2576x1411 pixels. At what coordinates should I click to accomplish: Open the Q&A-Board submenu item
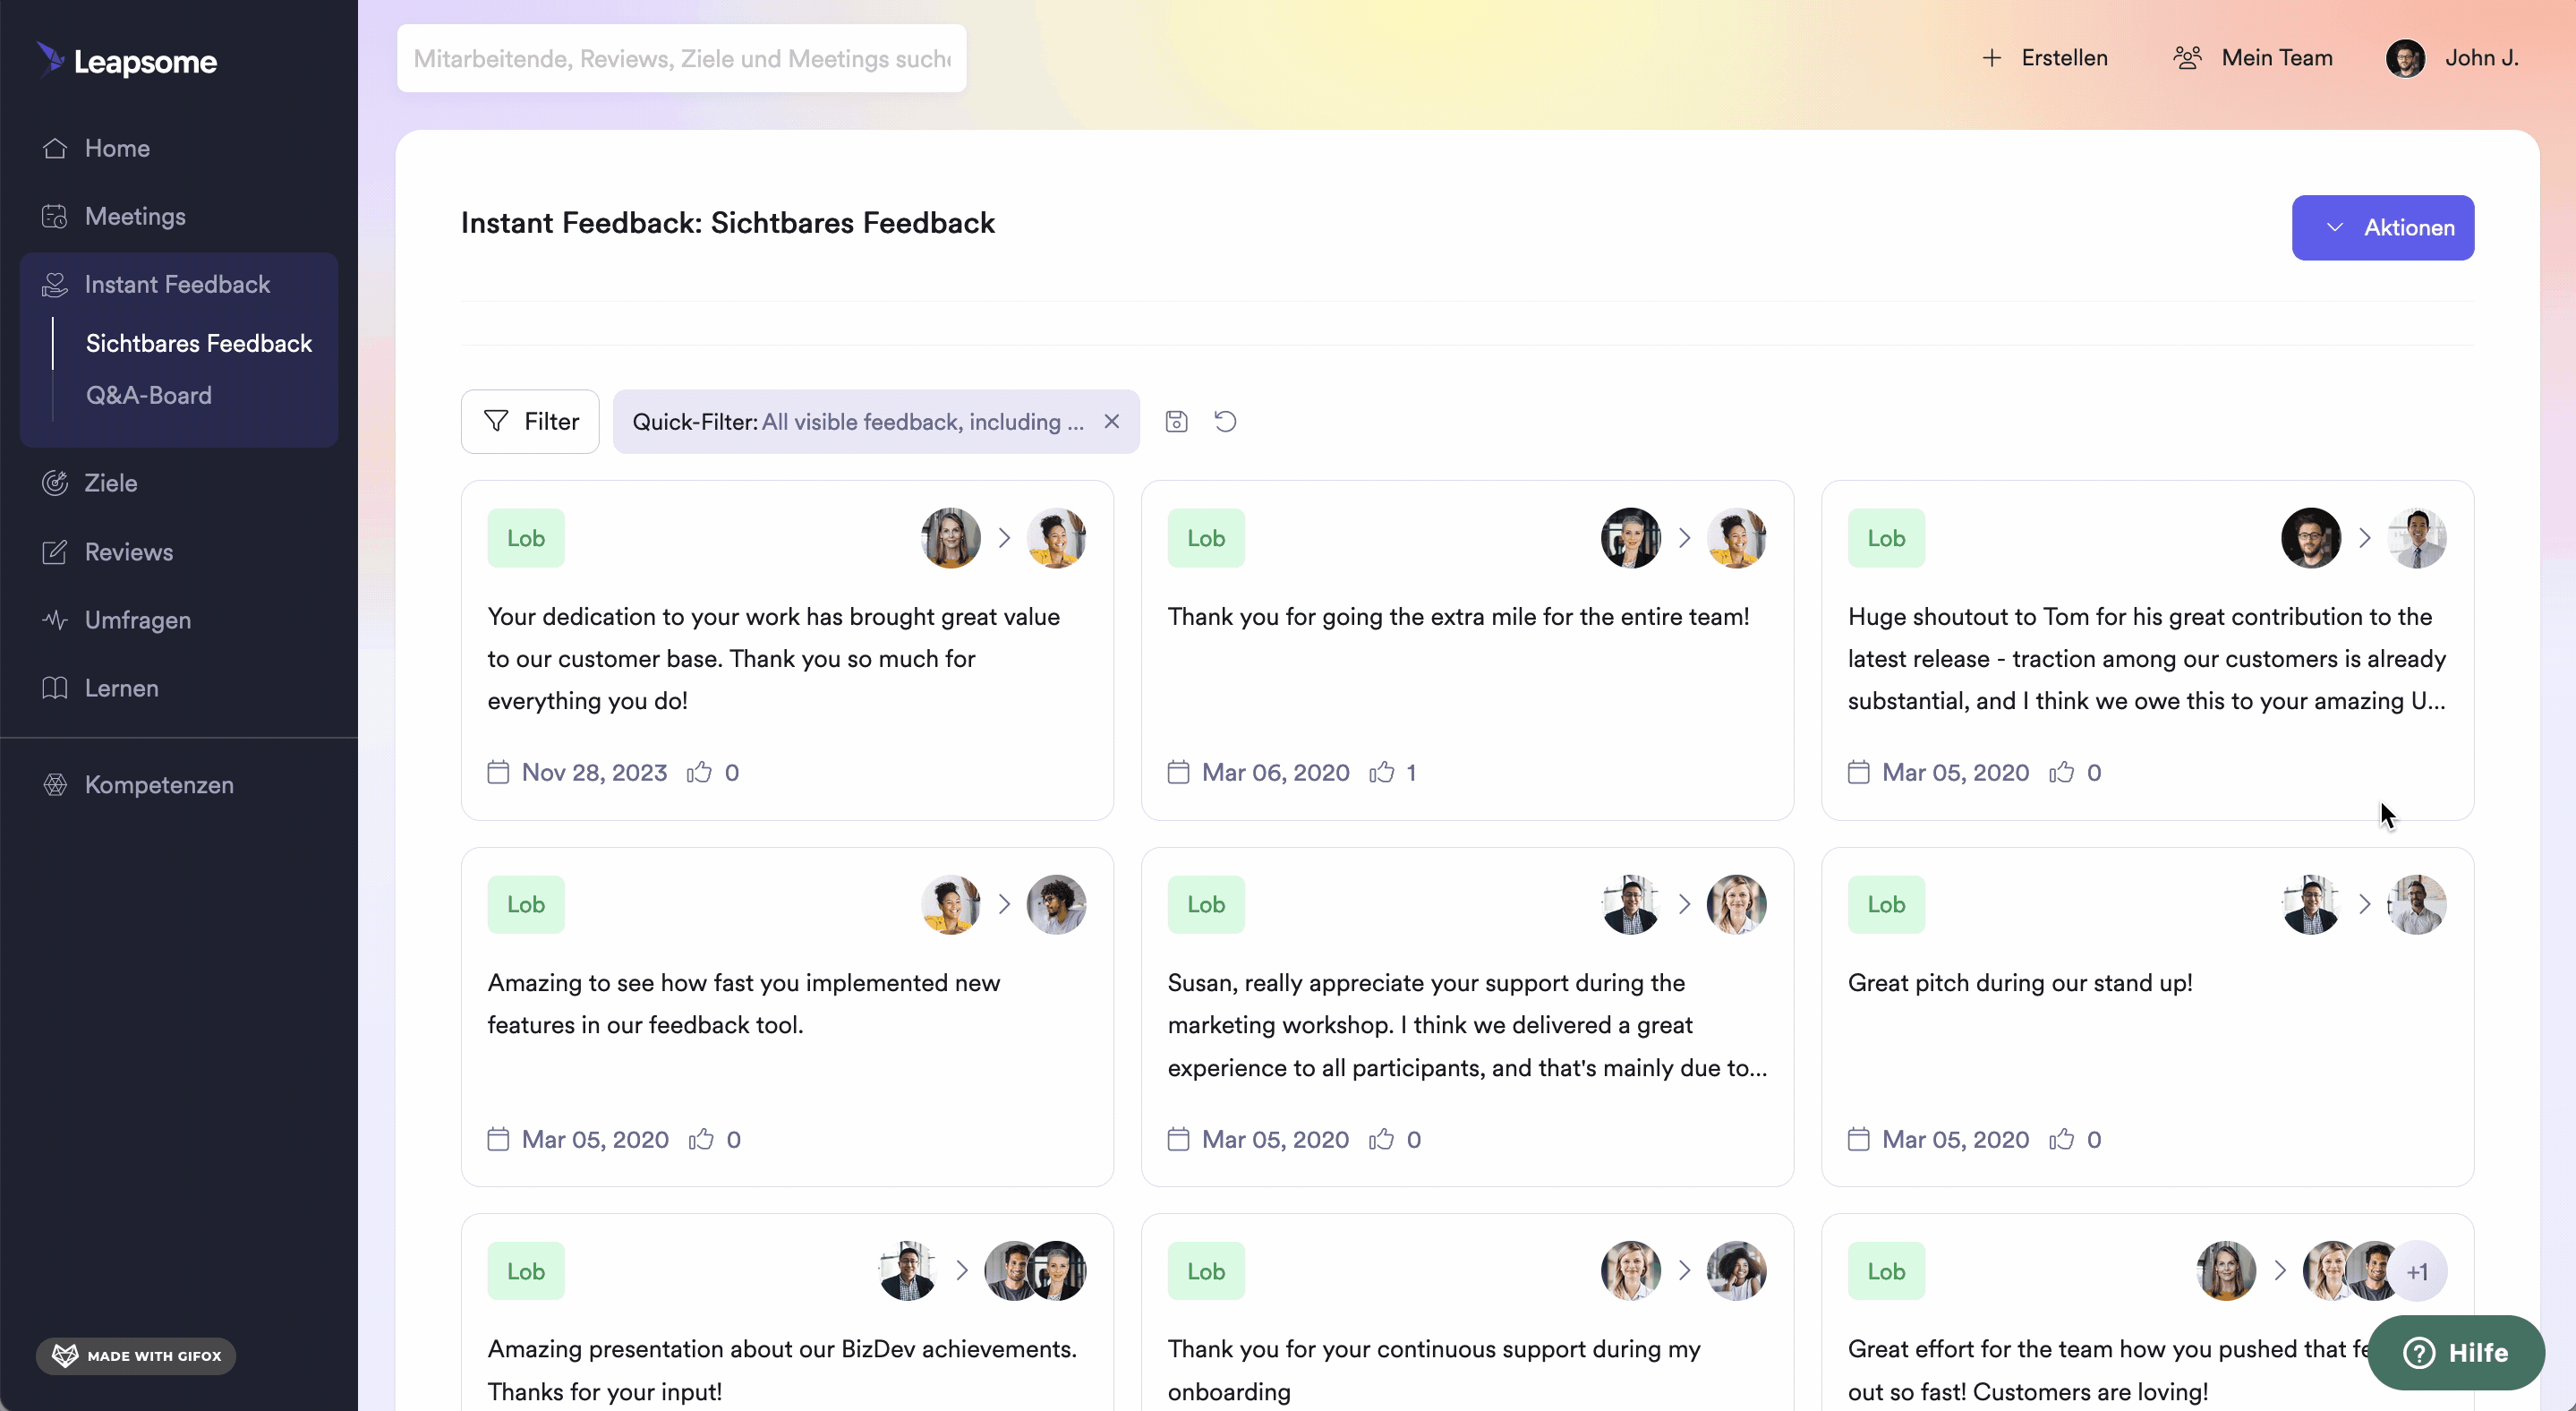pos(149,395)
